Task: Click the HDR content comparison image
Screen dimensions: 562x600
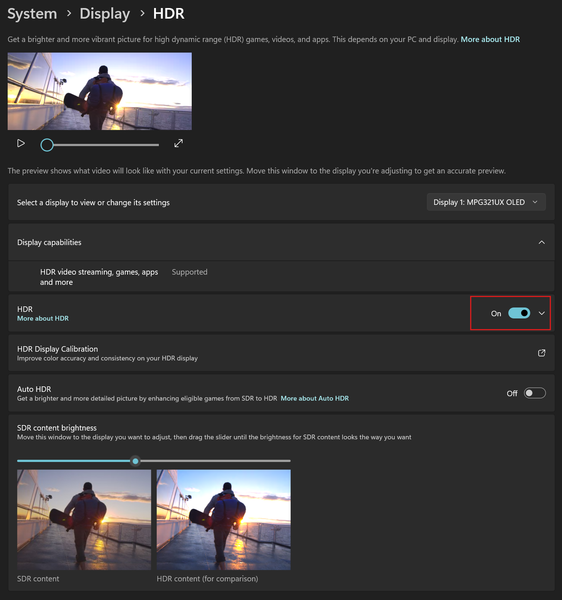Action: 223,520
